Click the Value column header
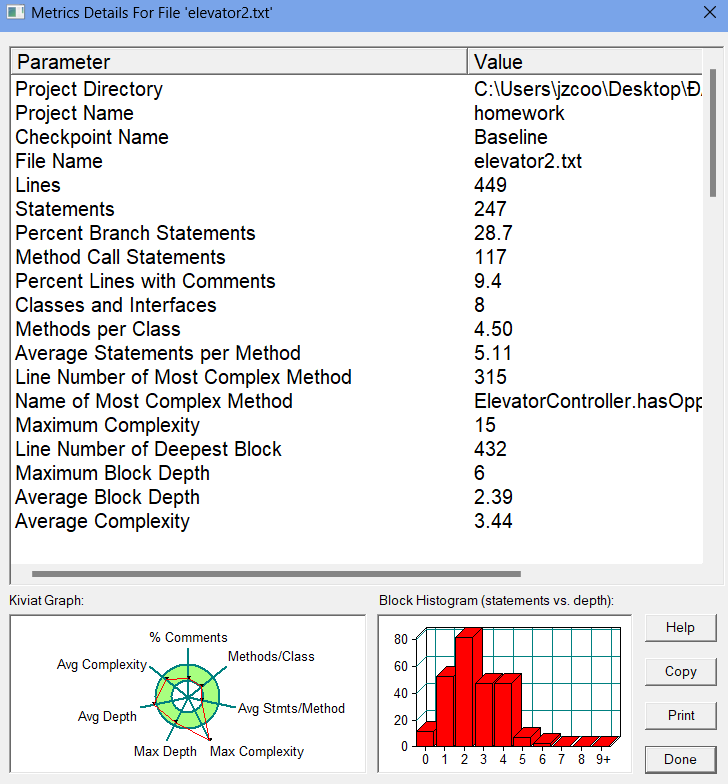Screen dimensions: 728x784 click(585, 62)
